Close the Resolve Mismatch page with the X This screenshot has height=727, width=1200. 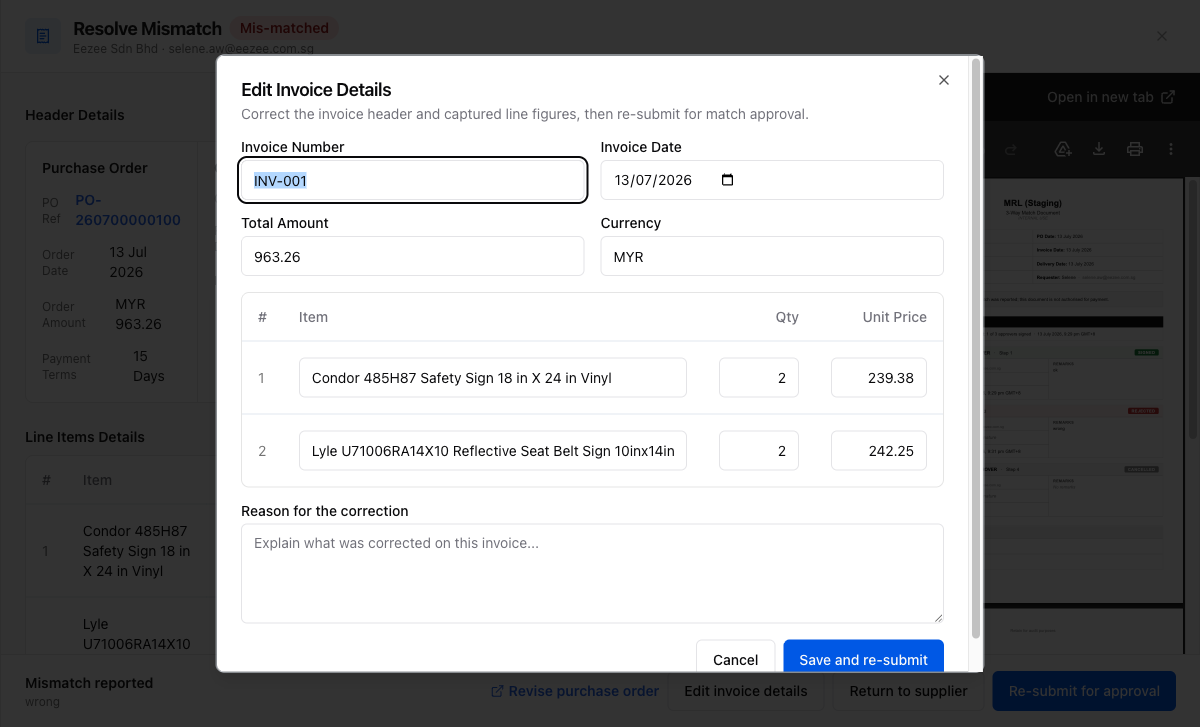(x=1162, y=36)
